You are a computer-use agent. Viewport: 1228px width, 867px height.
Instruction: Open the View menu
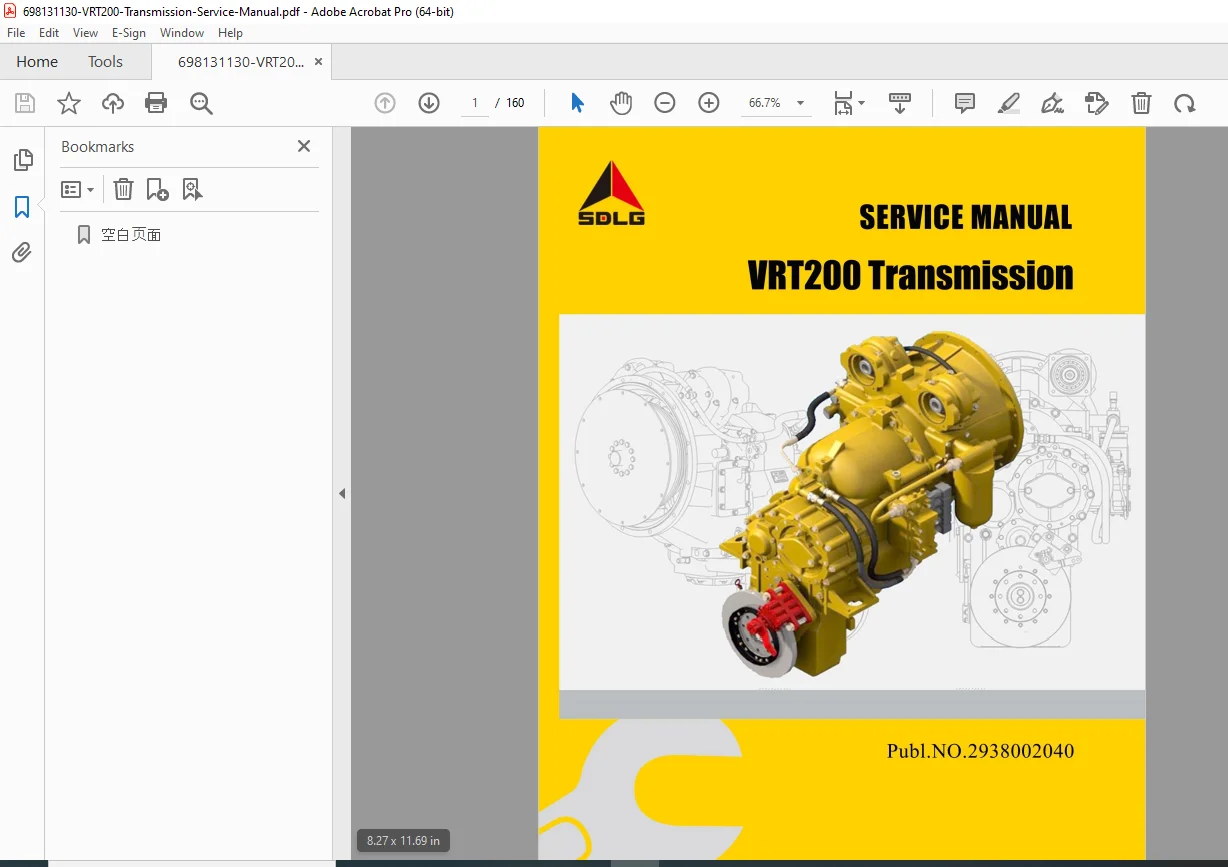point(86,33)
